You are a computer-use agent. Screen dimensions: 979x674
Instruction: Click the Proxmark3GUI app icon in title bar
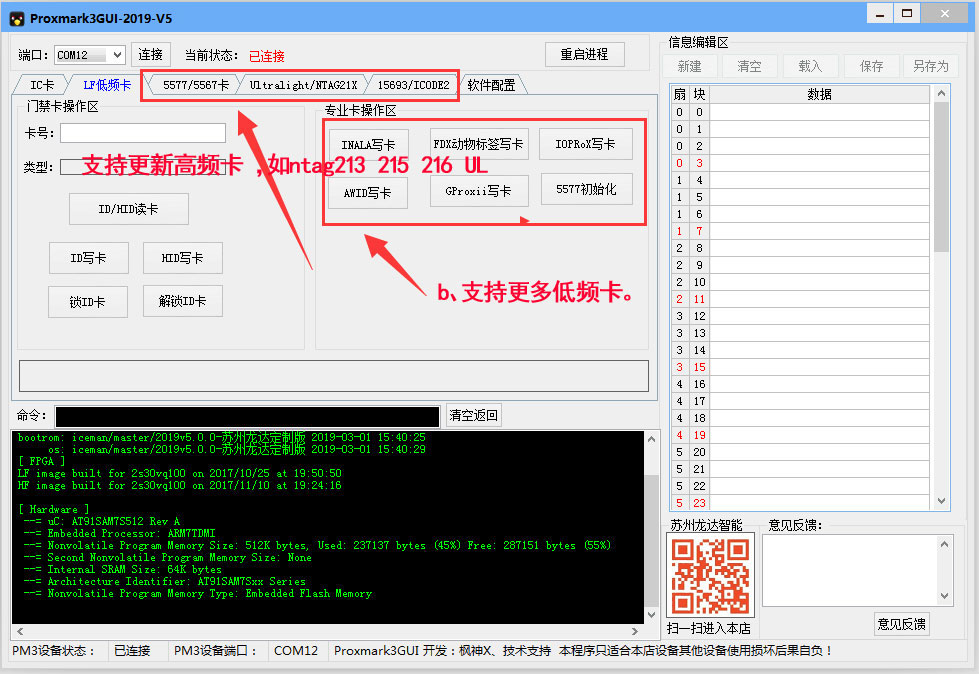click(14, 18)
